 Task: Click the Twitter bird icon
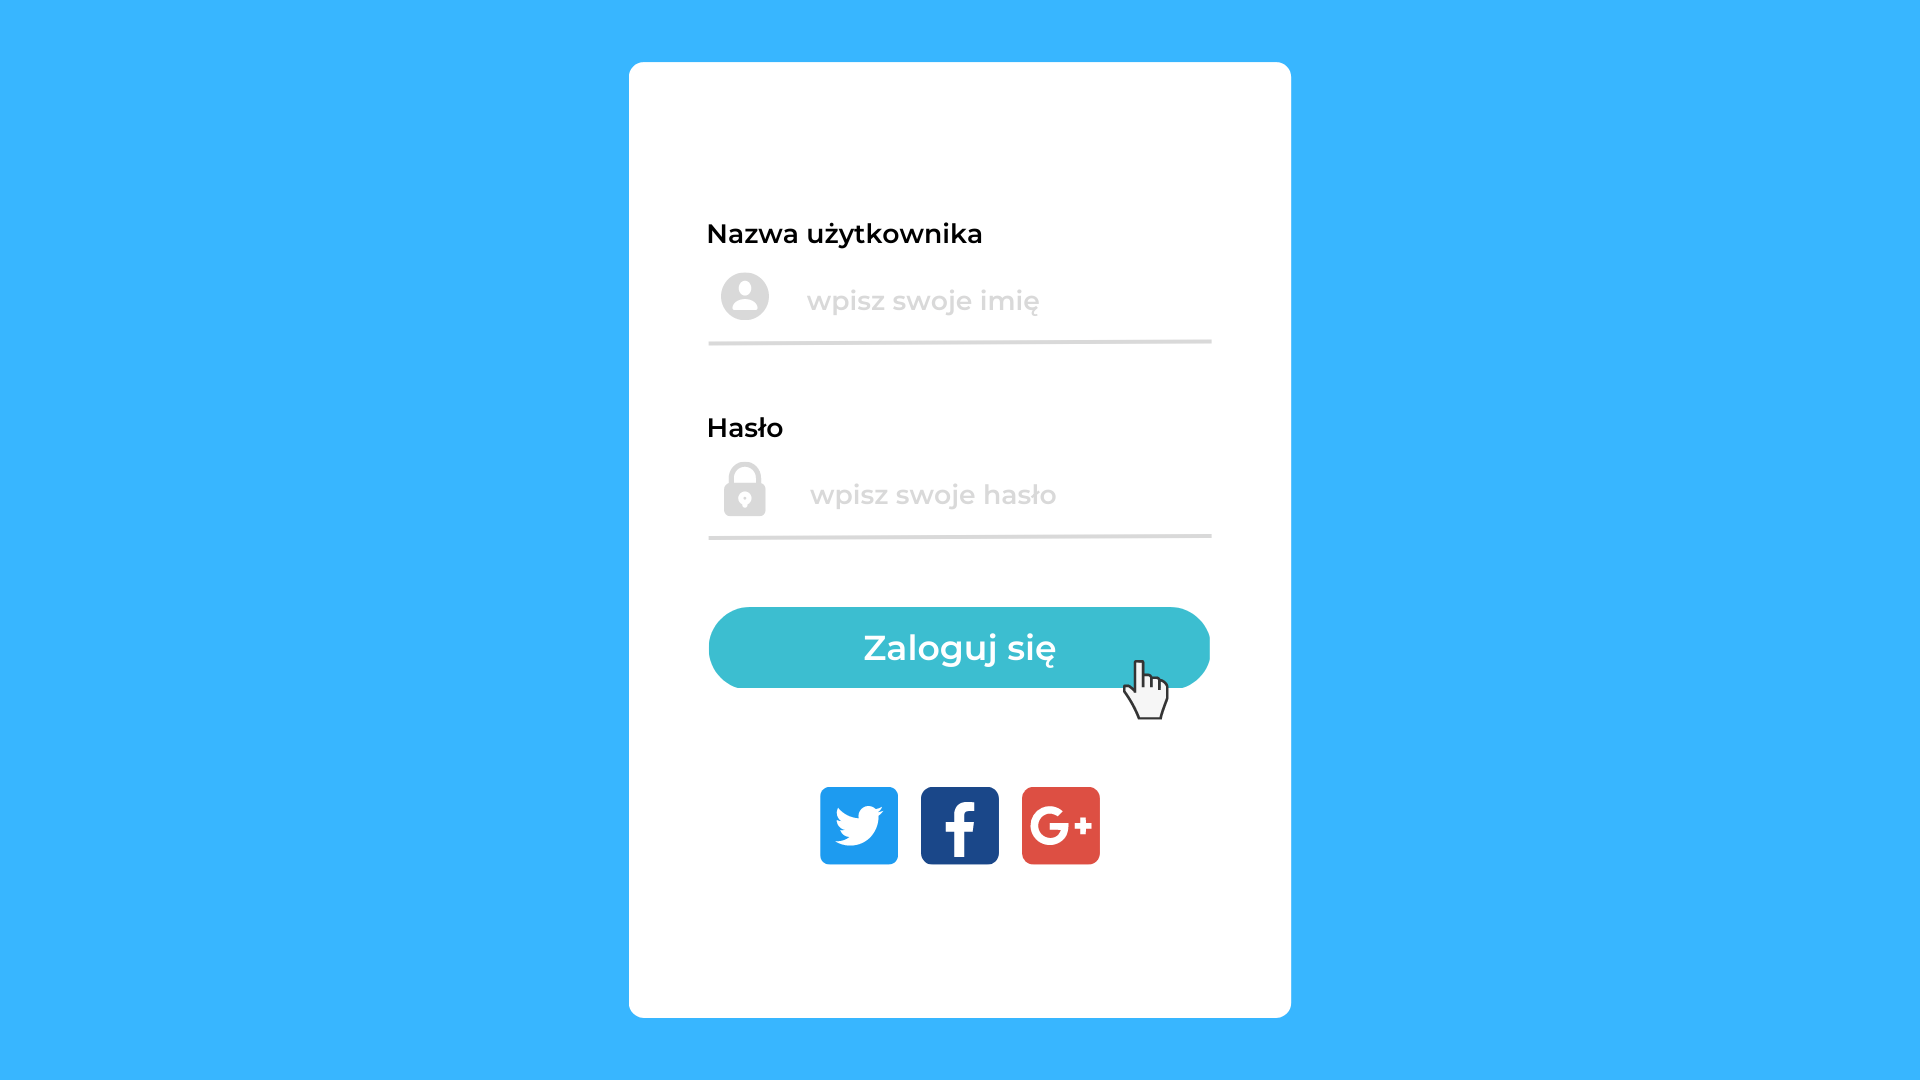(858, 824)
